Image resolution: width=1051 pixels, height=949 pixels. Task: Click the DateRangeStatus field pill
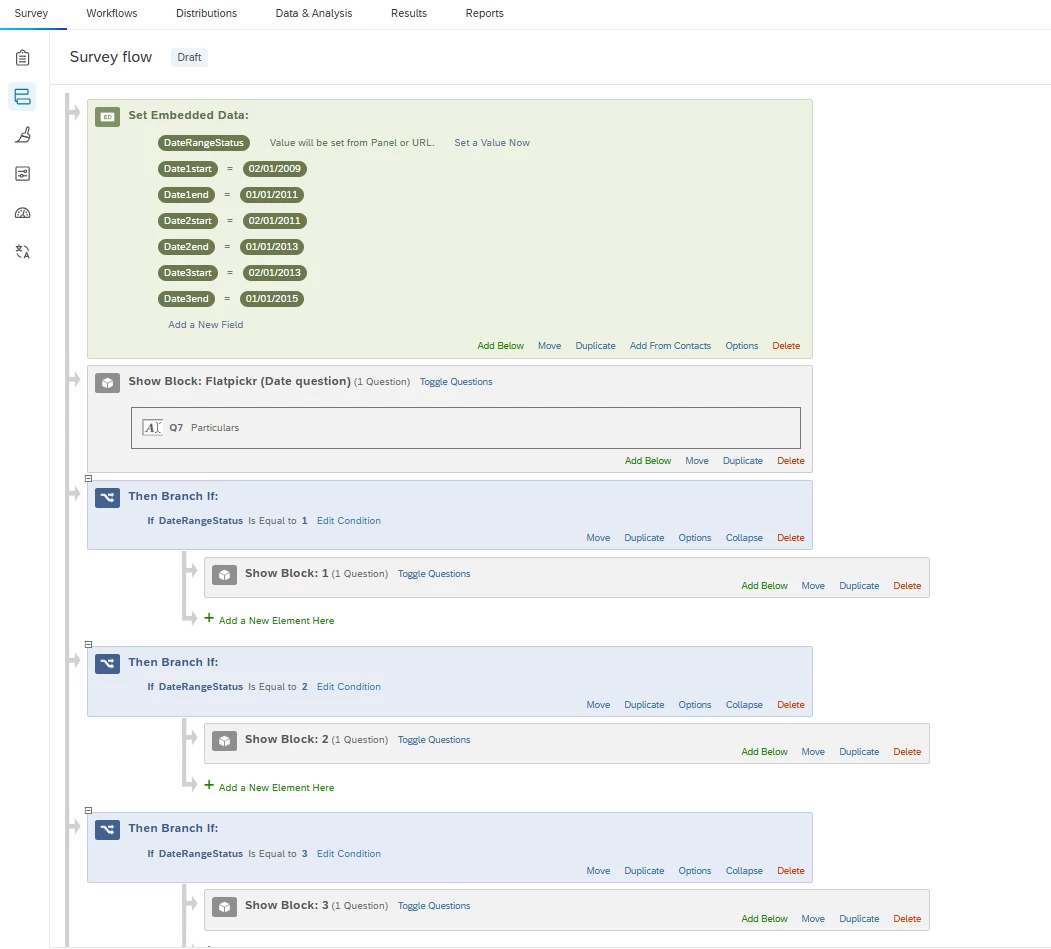coord(204,143)
